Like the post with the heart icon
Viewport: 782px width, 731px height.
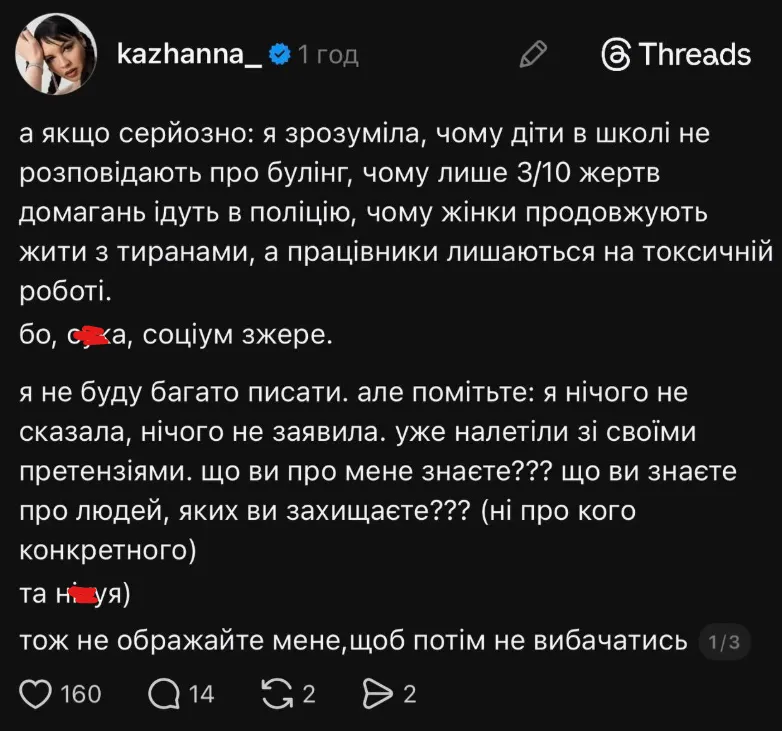click(x=37, y=692)
